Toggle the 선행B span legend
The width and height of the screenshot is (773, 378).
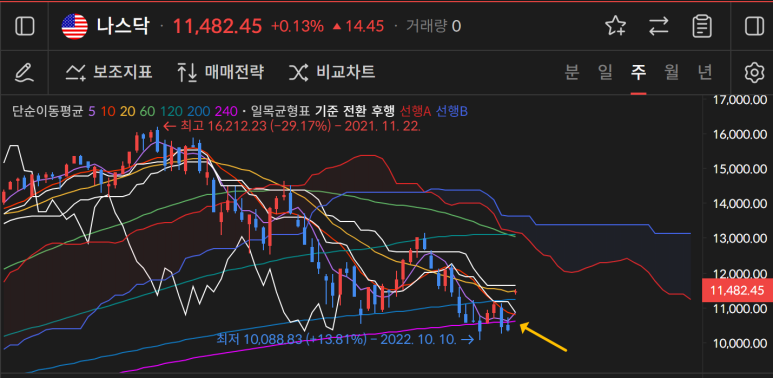[452, 111]
